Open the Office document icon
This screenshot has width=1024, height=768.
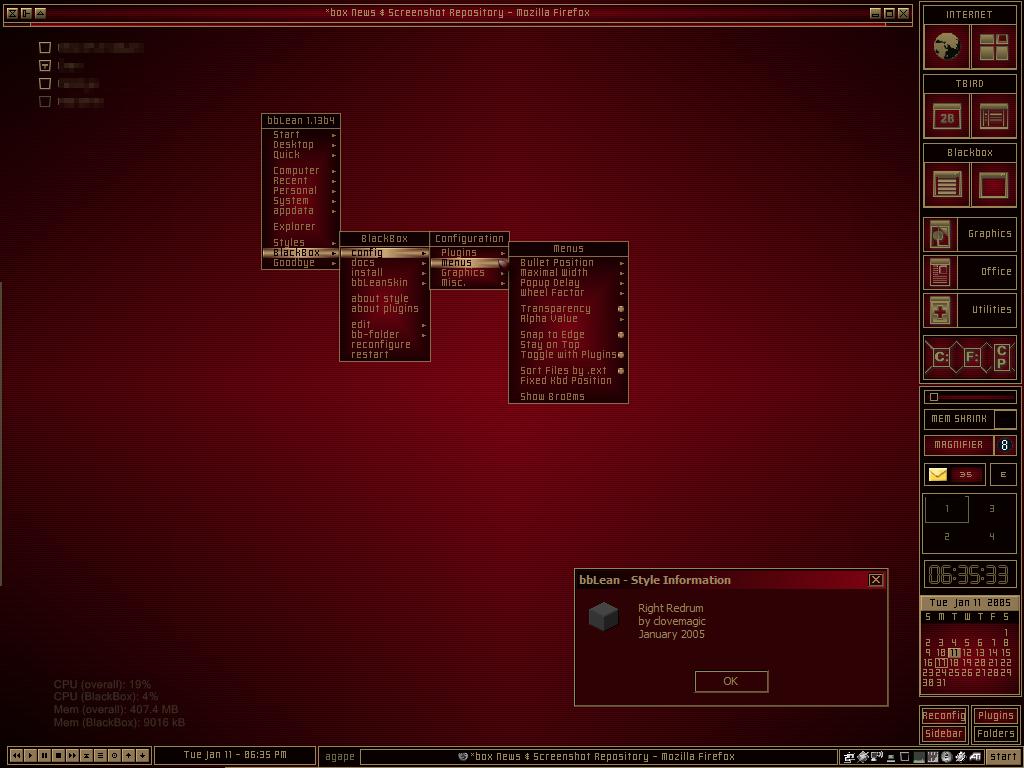pyautogui.click(x=940, y=272)
